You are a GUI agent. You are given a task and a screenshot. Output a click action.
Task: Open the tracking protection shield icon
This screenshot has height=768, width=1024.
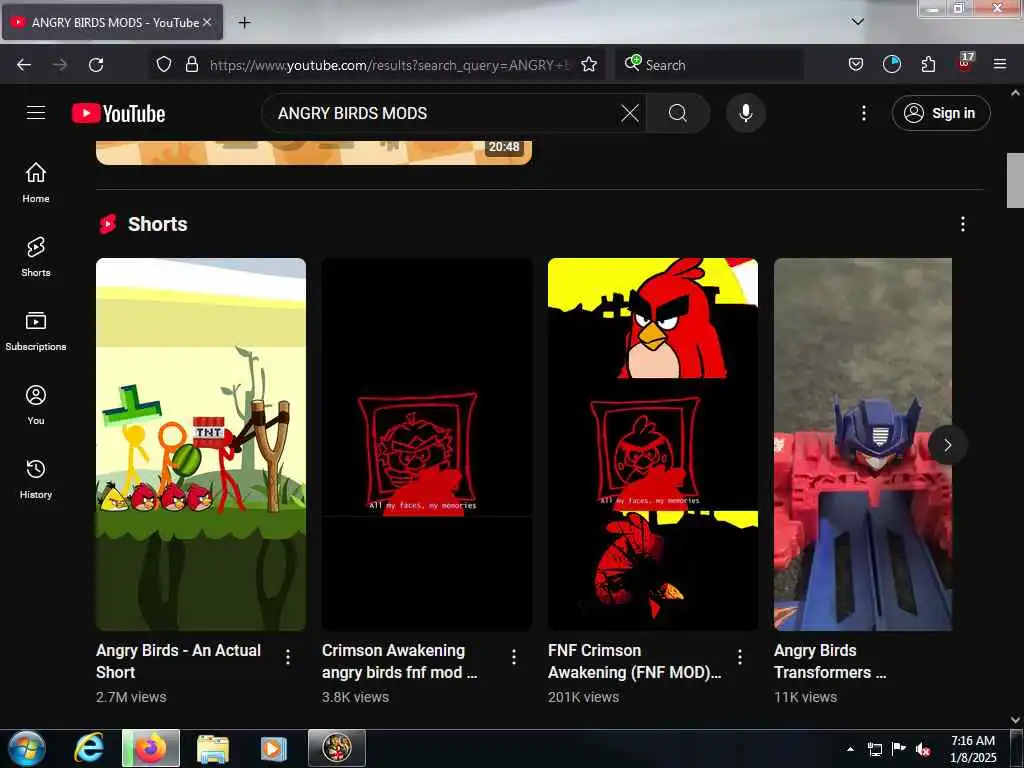[x=164, y=65]
